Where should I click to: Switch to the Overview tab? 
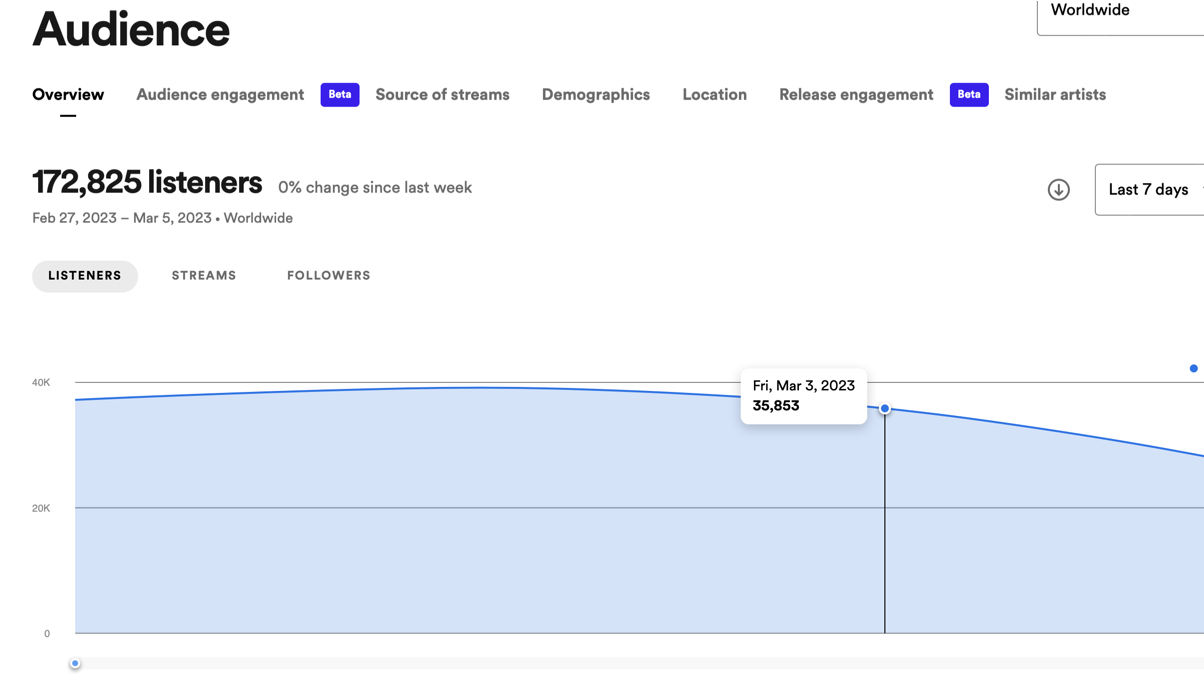(x=68, y=95)
